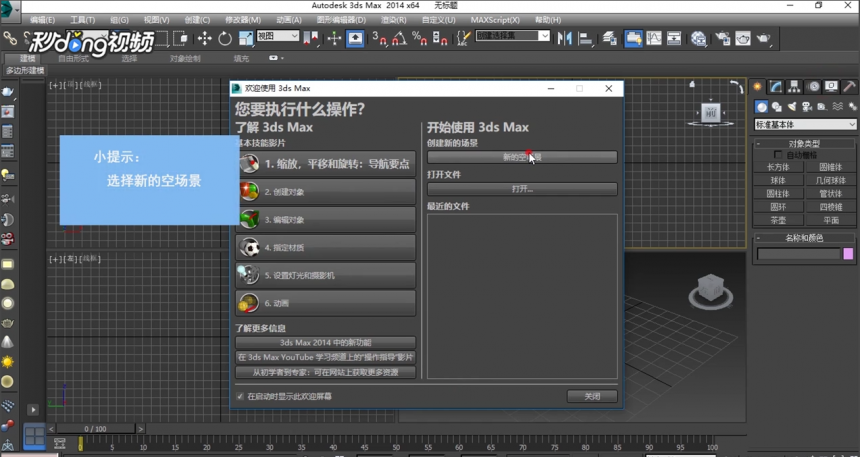The height and width of the screenshot is (457, 860).
Task: Play the 2. 创建对象 tutorial video
Action: tap(325, 191)
